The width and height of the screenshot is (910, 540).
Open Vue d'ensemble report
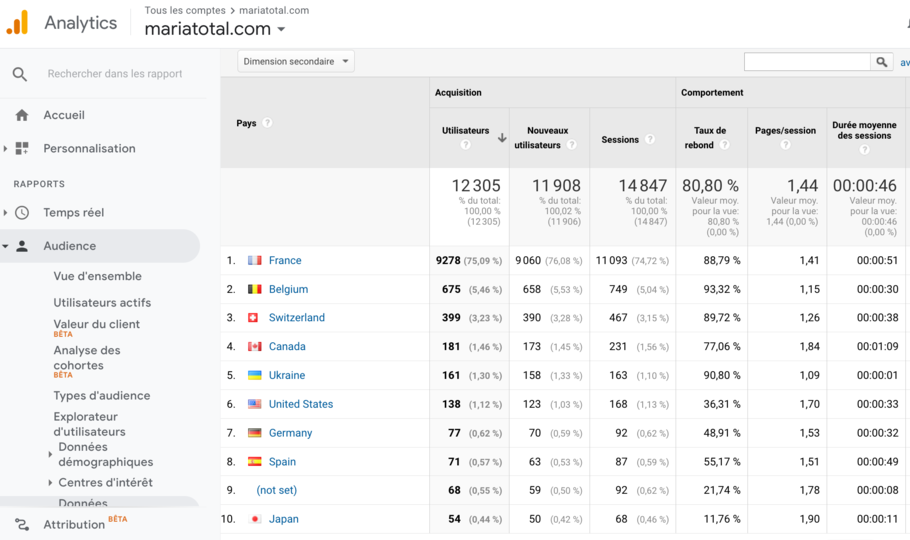click(x=97, y=276)
